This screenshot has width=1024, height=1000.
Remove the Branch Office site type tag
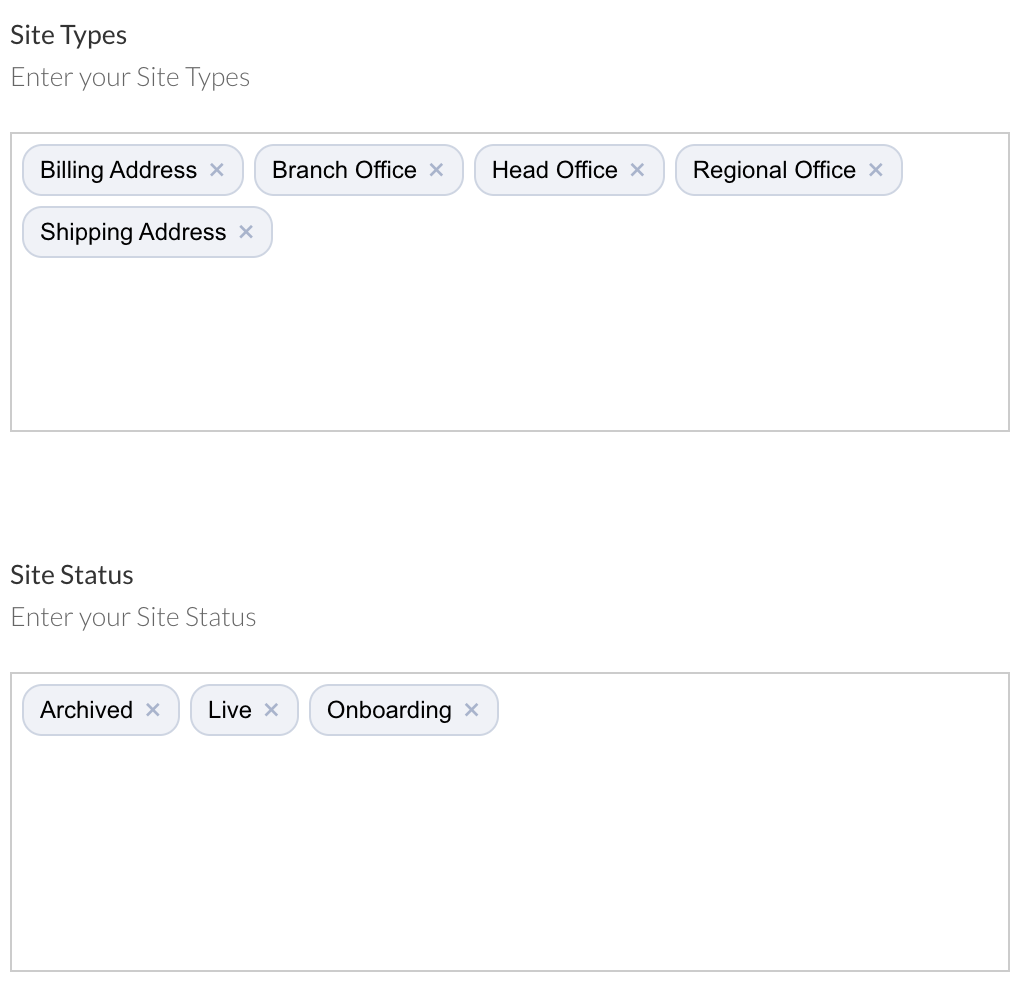click(x=436, y=170)
